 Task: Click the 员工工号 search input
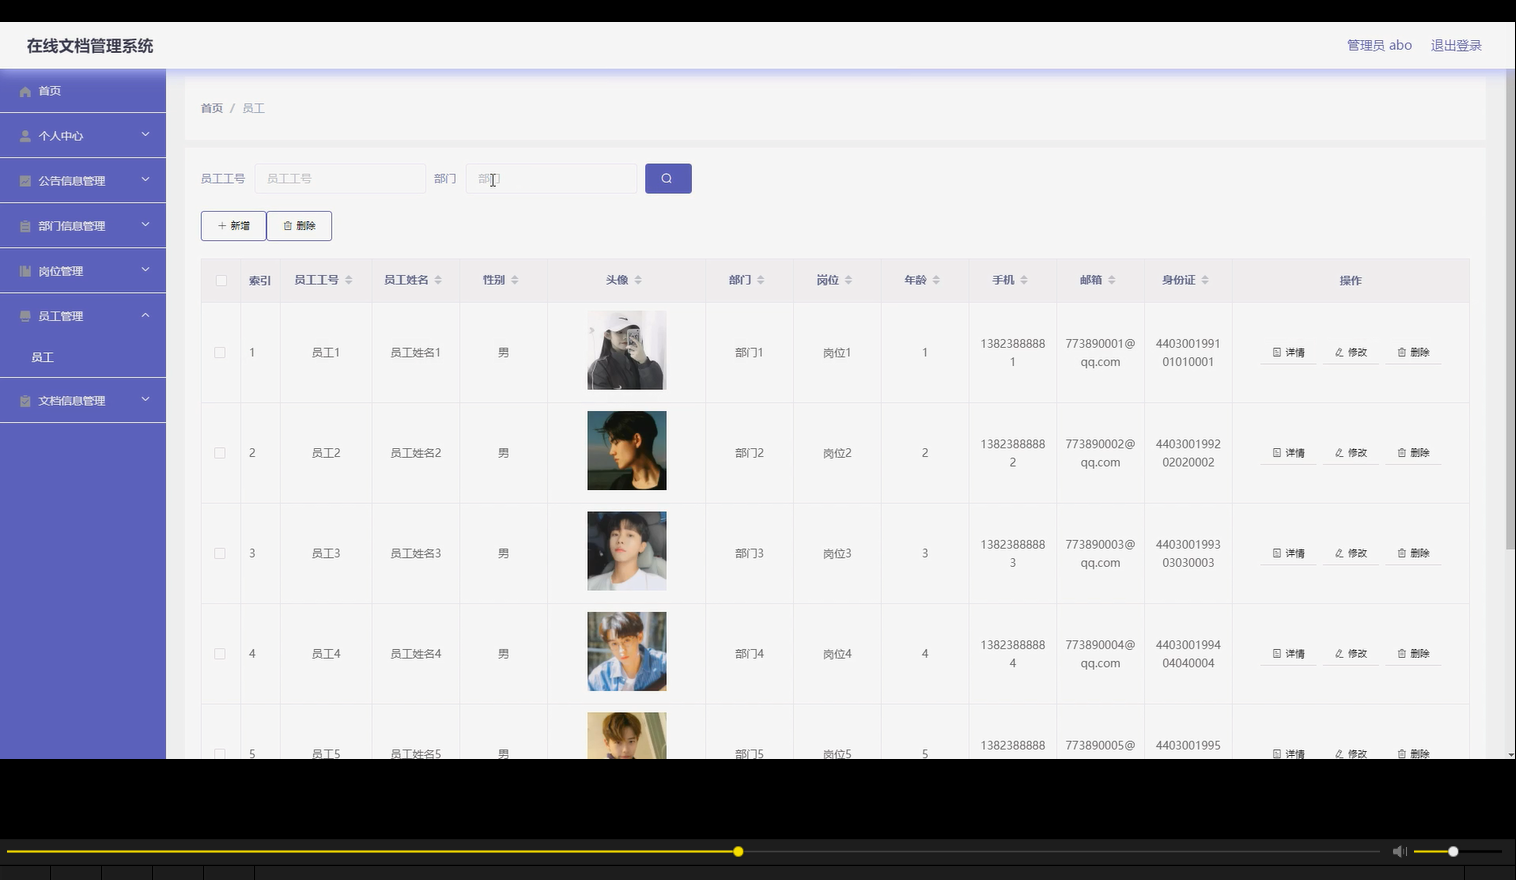[x=340, y=178]
